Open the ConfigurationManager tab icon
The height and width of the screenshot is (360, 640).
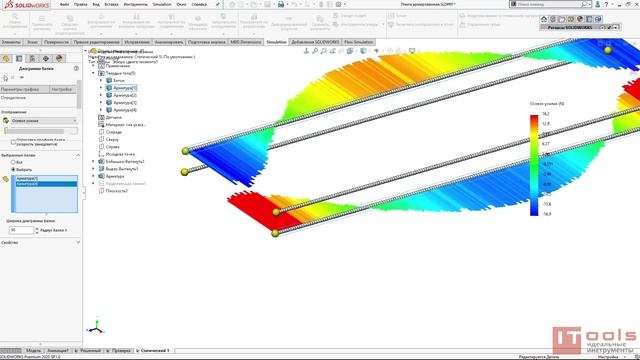[x=32, y=59]
